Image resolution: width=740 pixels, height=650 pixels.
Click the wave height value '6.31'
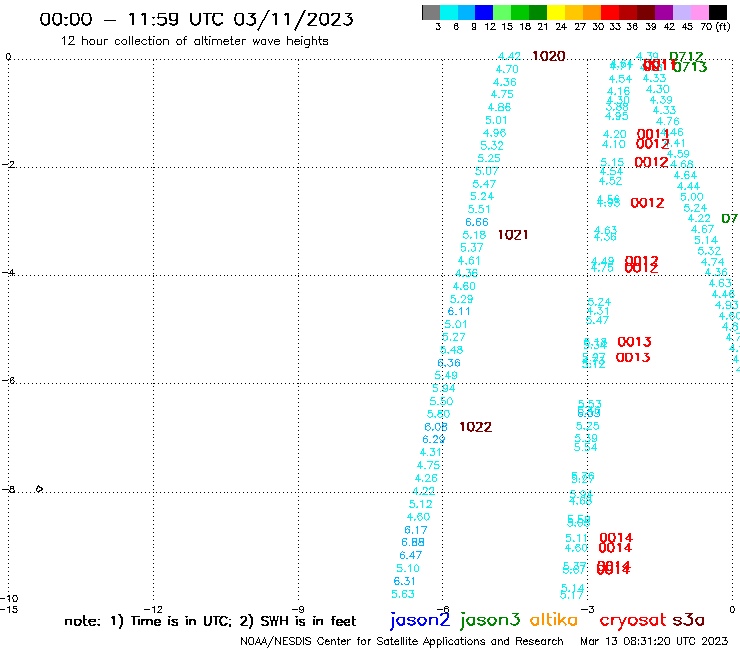click(x=404, y=581)
